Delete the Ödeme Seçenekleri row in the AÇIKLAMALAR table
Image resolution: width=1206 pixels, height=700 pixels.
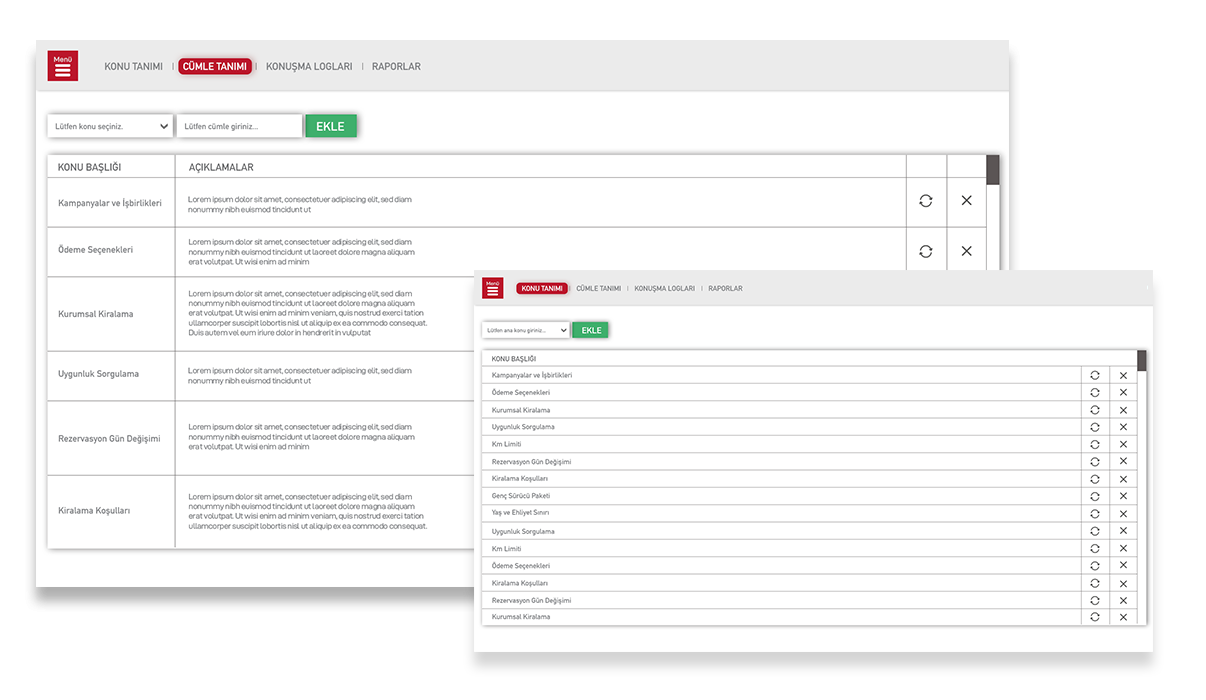[x=966, y=251]
